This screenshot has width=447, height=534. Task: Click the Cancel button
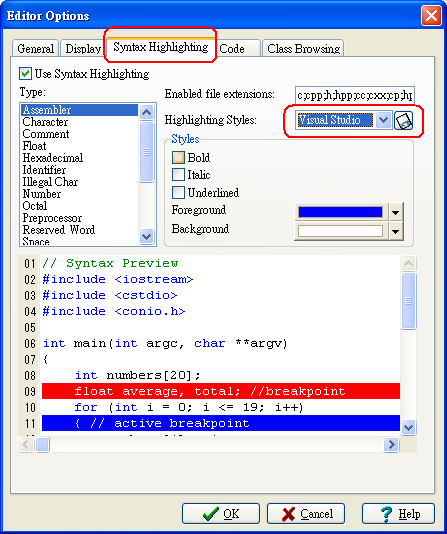pyautogui.click(x=306, y=514)
